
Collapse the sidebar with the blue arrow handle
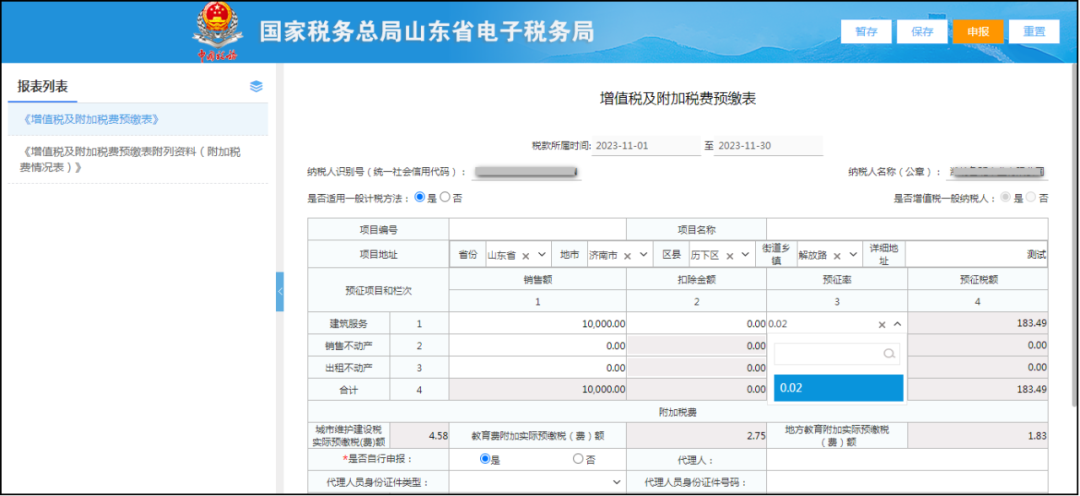coord(280,291)
